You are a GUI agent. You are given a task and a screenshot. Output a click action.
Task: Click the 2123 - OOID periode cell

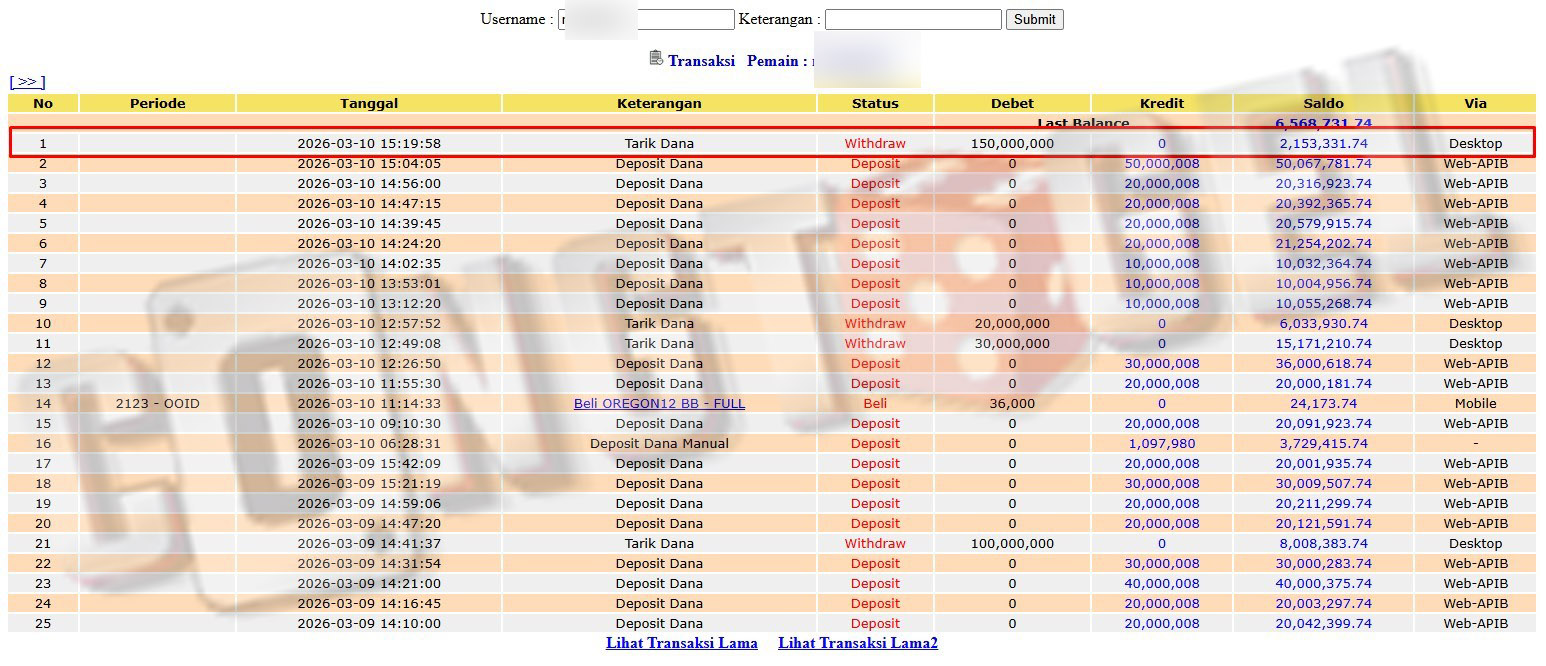(158, 403)
